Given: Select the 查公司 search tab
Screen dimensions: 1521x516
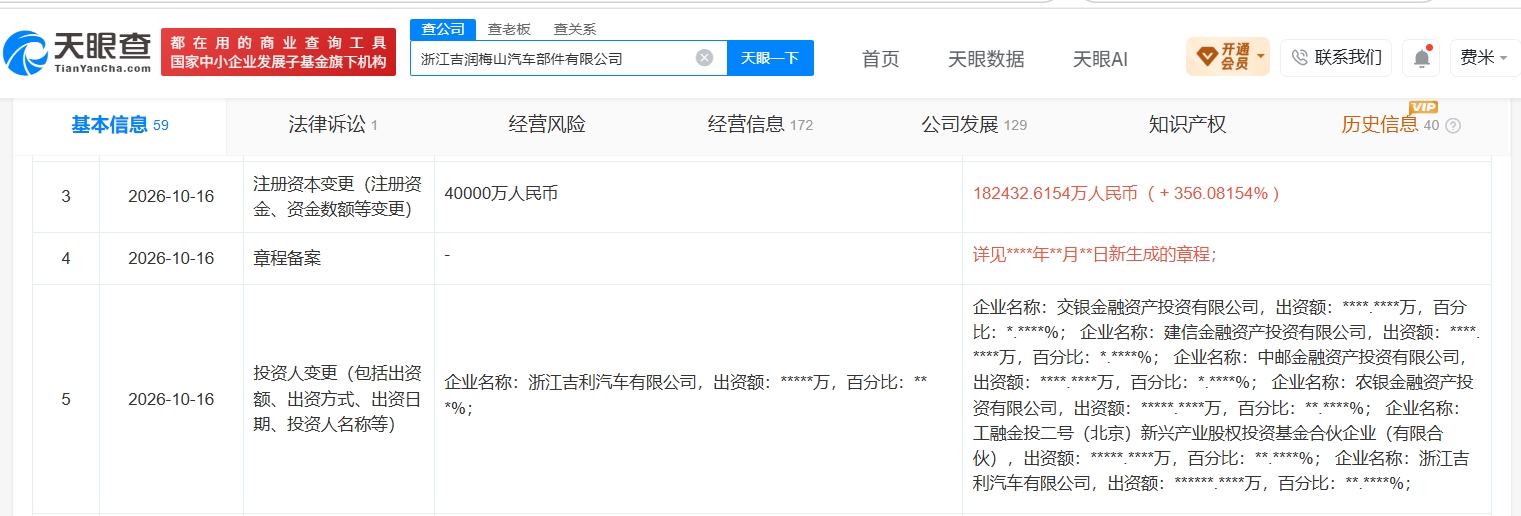Looking at the screenshot, I should point(443,29).
